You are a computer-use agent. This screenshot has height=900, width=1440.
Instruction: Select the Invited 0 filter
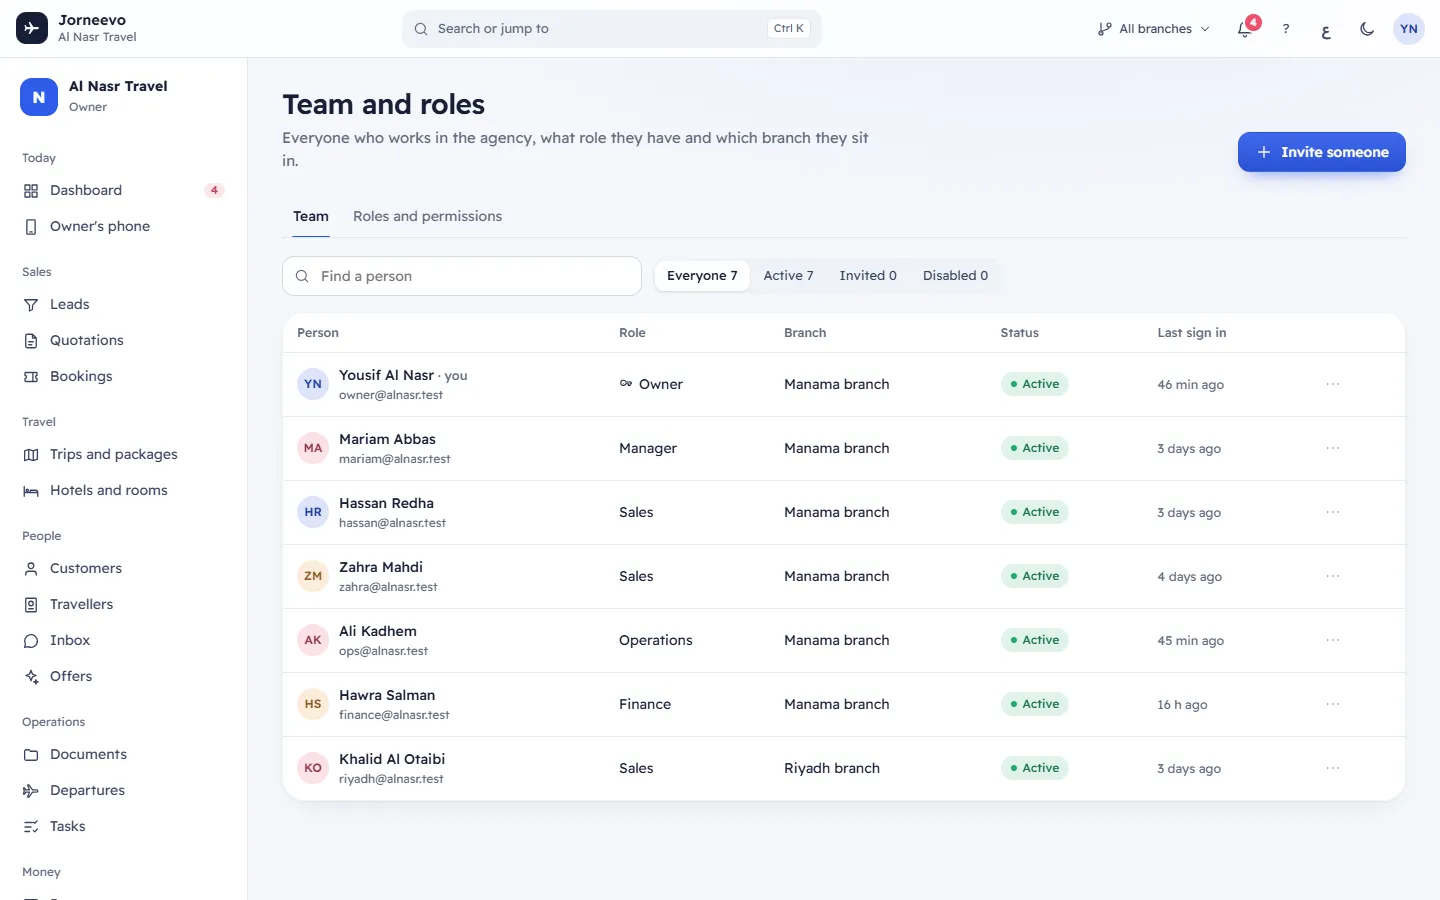click(x=868, y=276)
